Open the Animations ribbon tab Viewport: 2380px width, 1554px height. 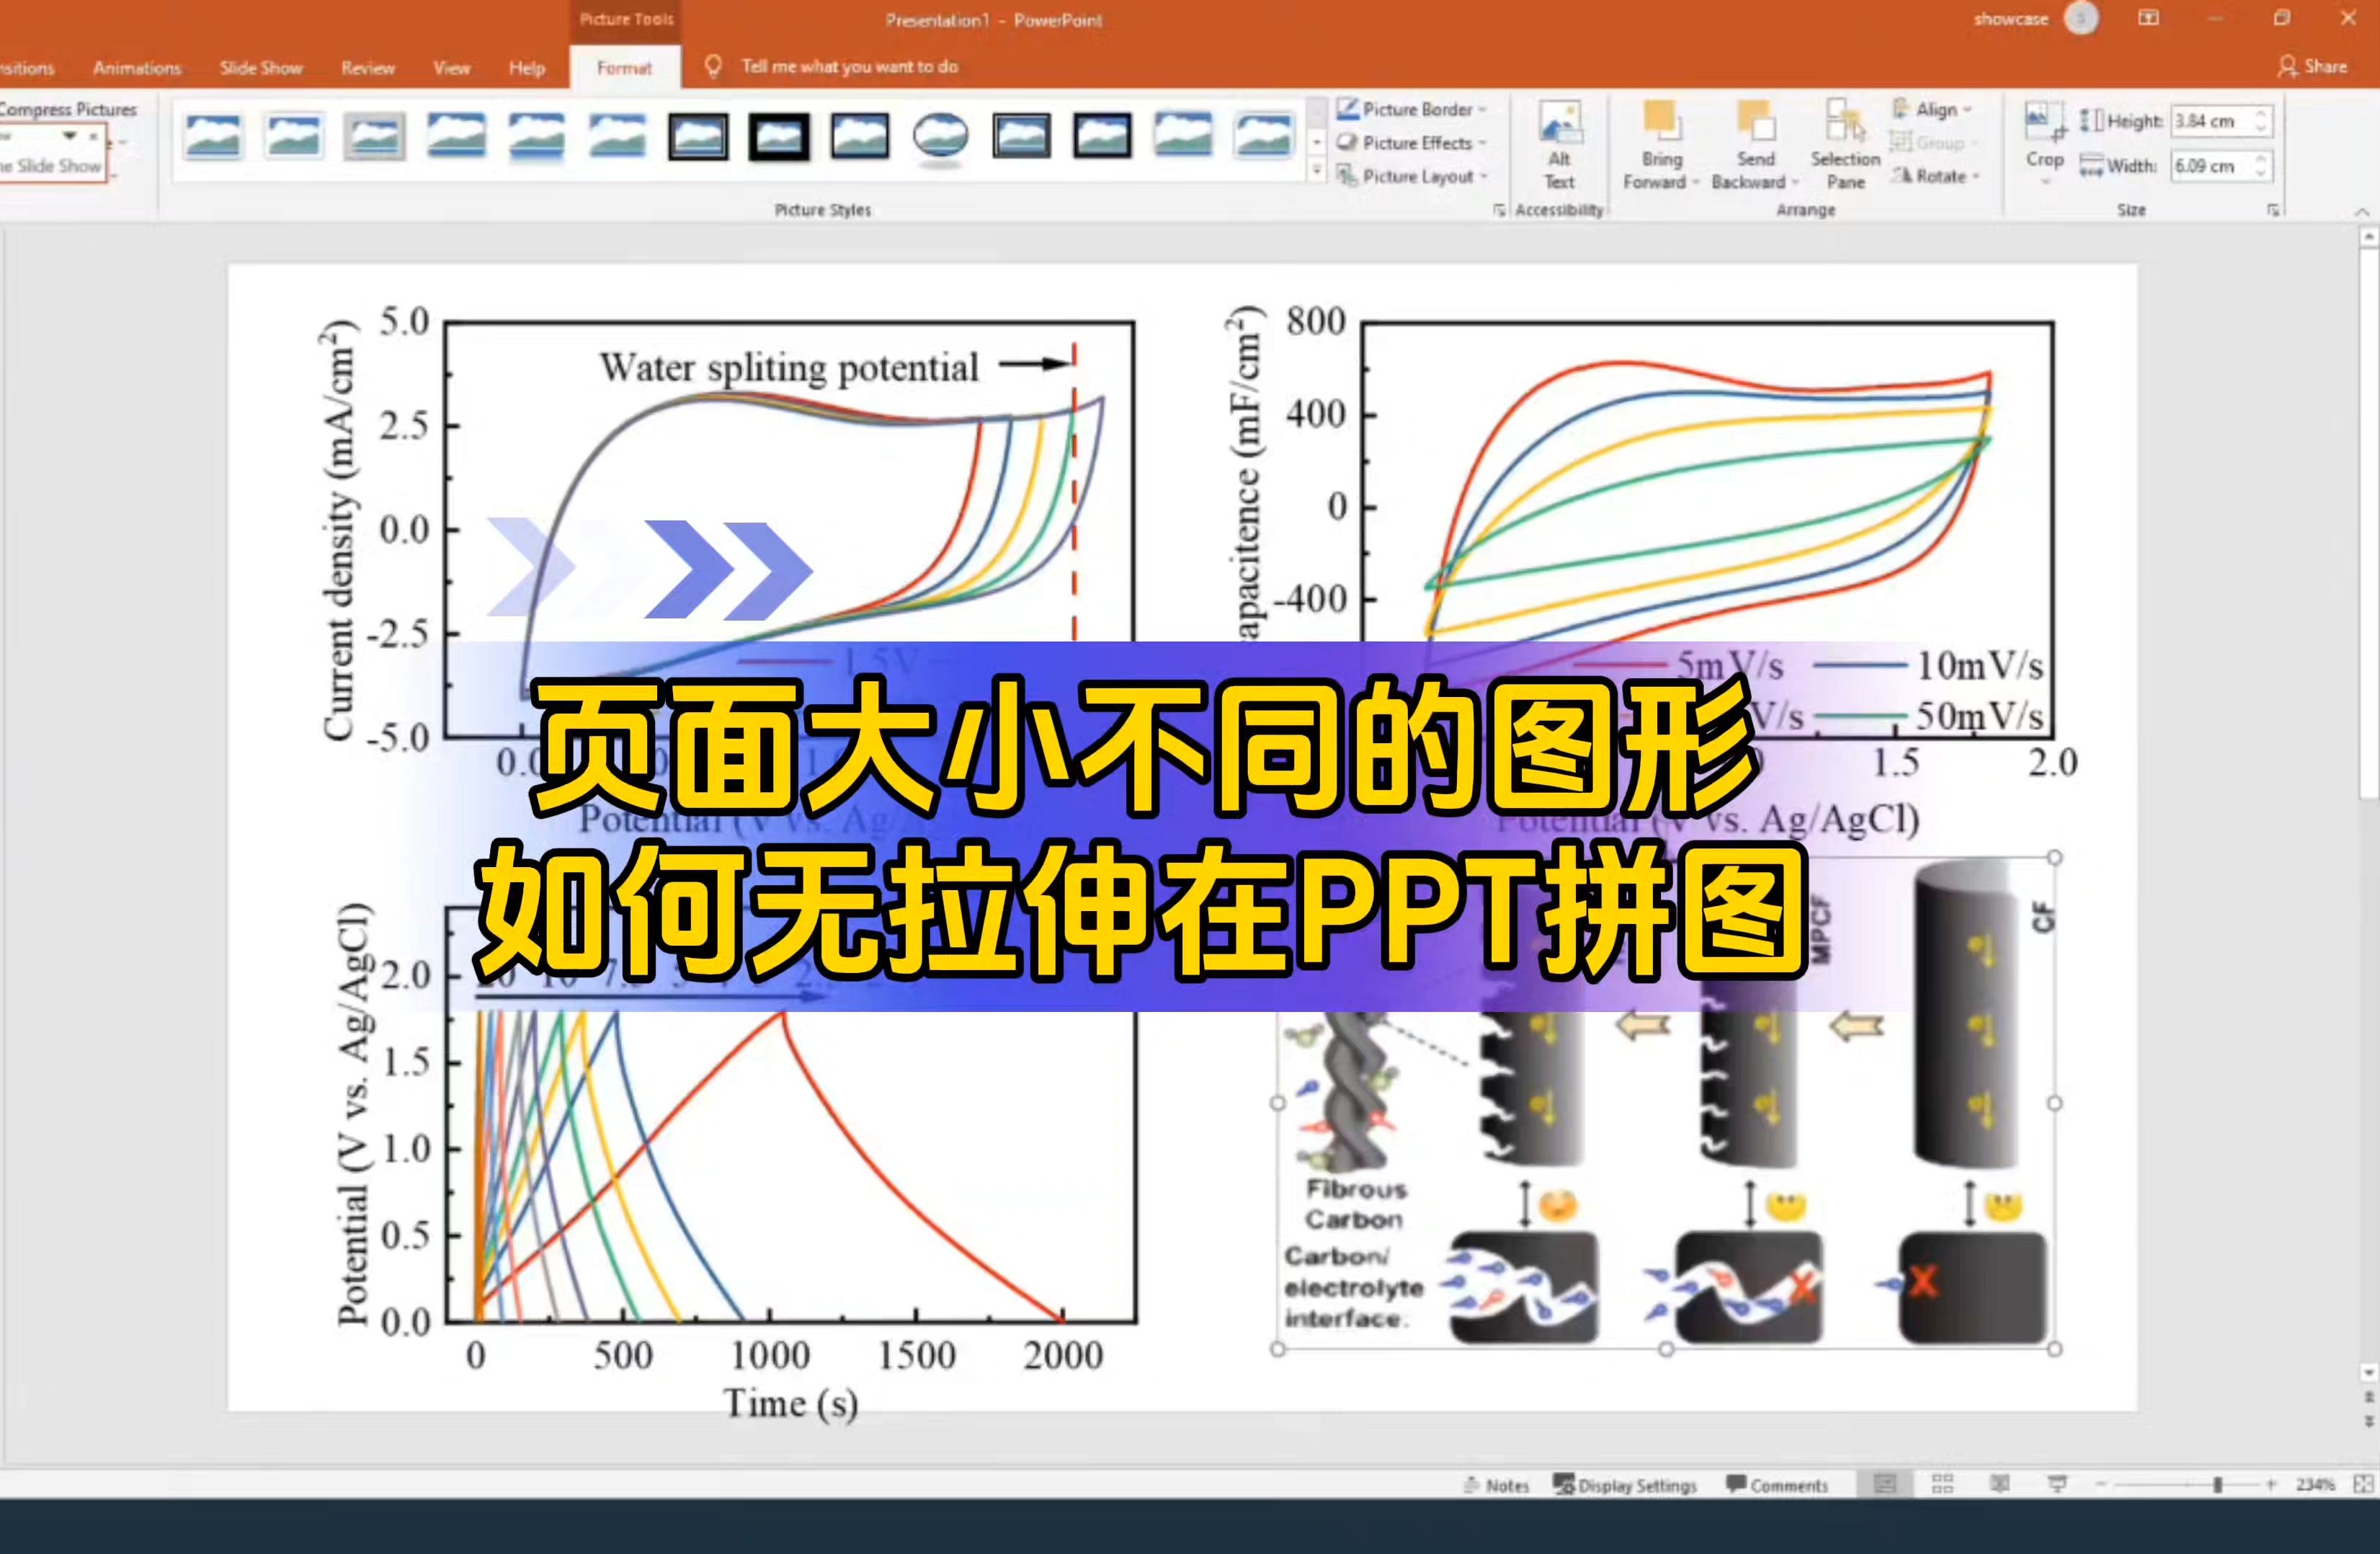pyautogui.click(x=137, y=68)
